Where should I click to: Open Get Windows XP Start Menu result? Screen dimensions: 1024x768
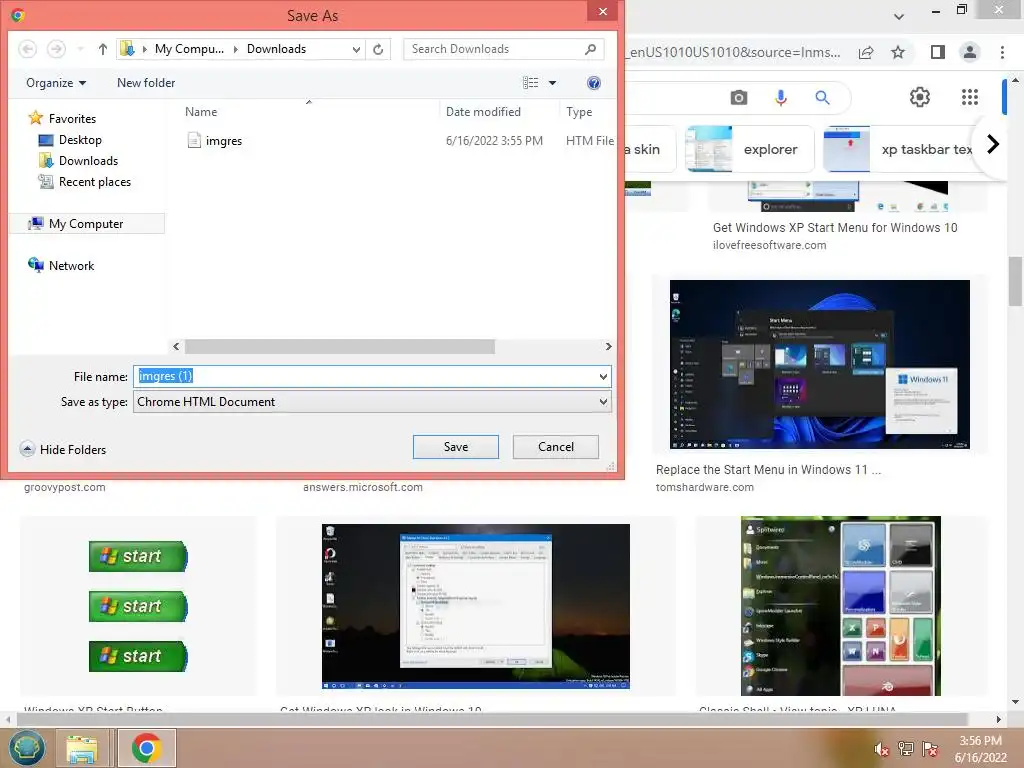[835, 228]
